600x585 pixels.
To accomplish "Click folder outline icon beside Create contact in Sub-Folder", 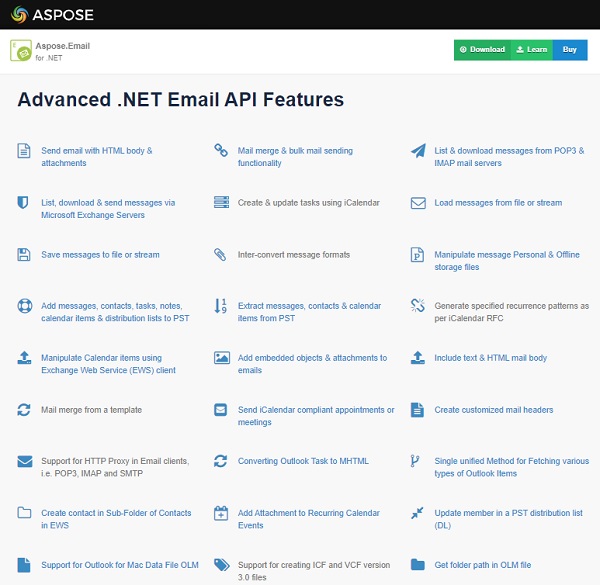I will pos(24,512).
